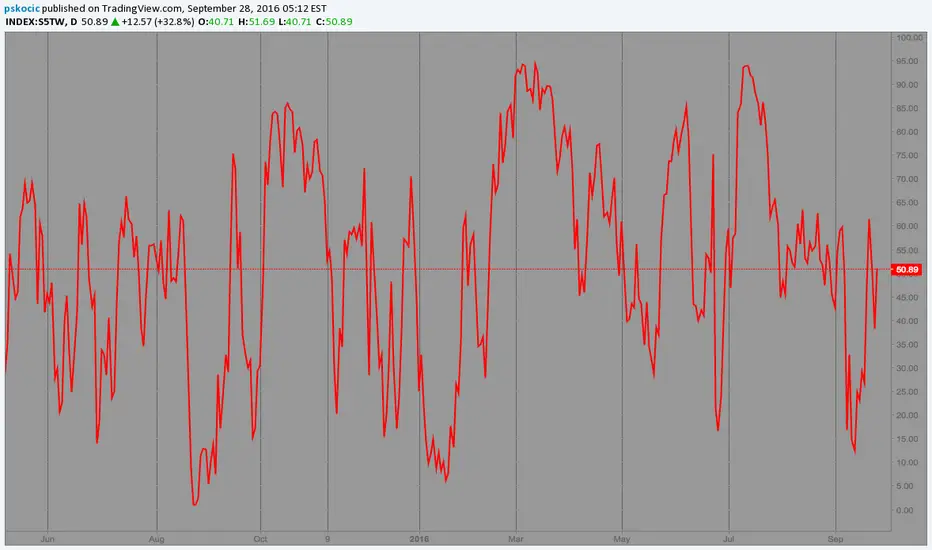Image resolution: width=932 pixels, height=550 pixels.
Task: Select the 25.00 price axis label
Action: (x=907, y=392)
